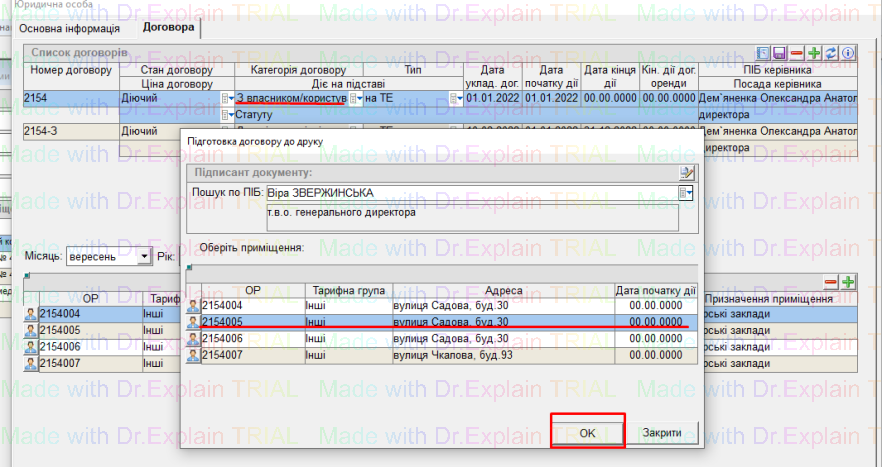
Task: Click the blue refresh arrows icon
Action: coord(831,52)
